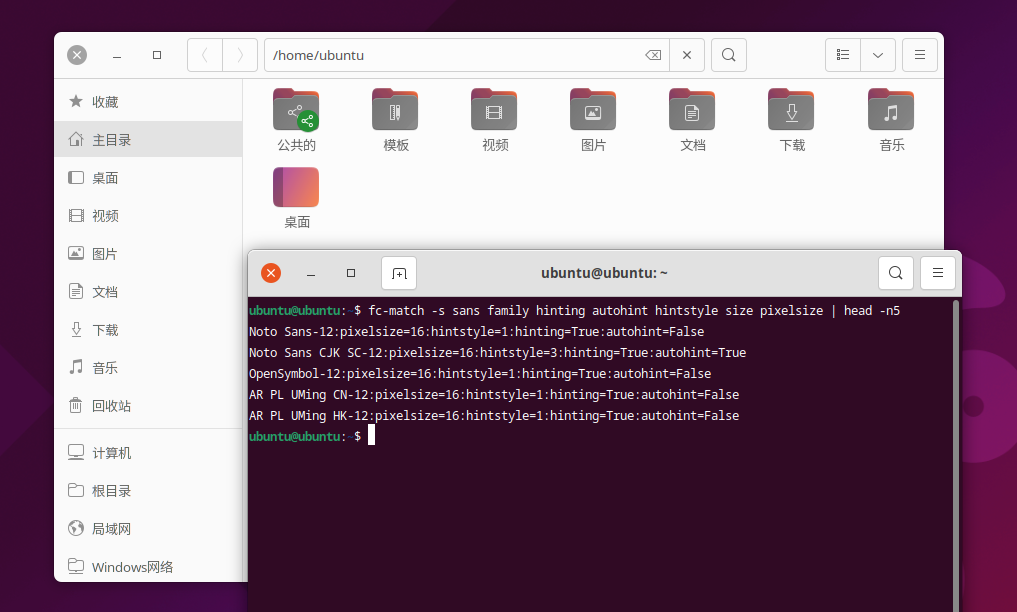
Task: Click the AR PL UMing CN output line
Action: tap(494, 394)
